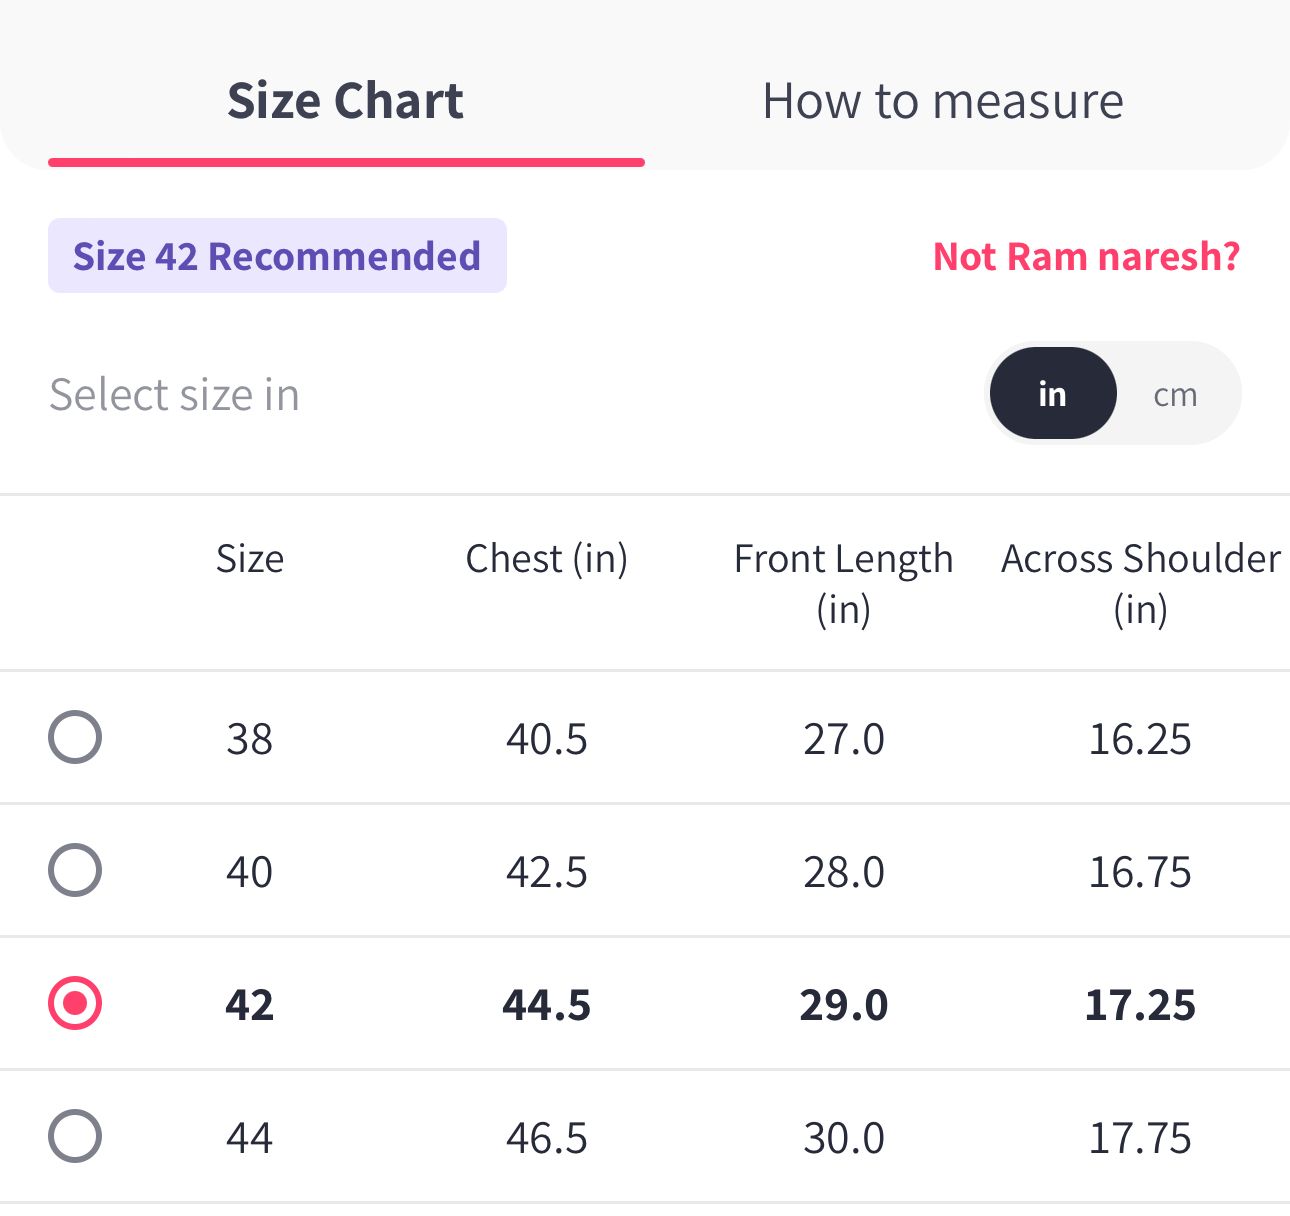This screenshot has height=1216, width=1290.
Task: Click the bold 44.5 chest value
Action: point(546,1005)
